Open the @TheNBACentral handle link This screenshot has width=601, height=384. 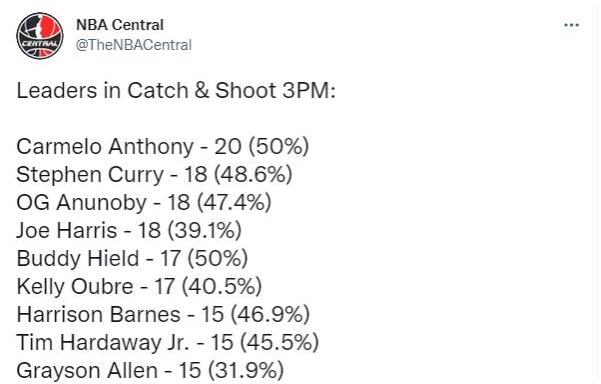tap(134, 45)
